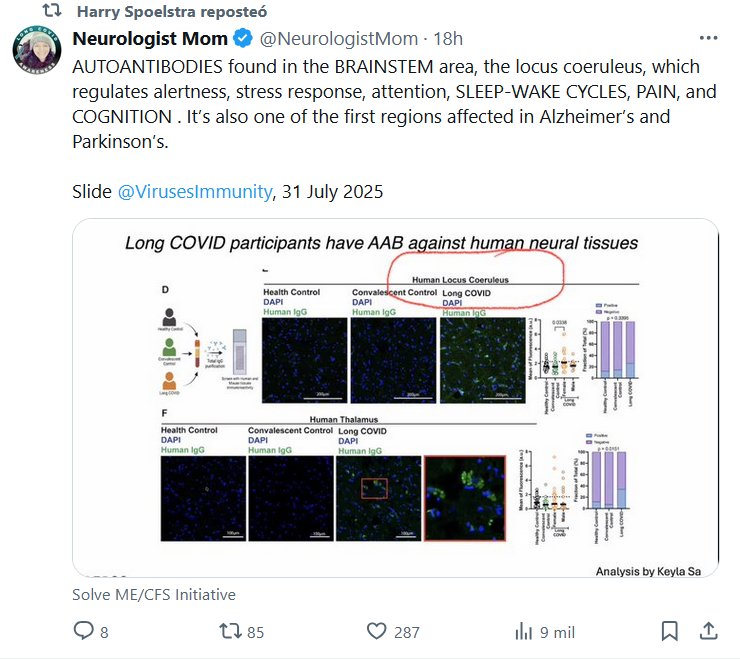740x660 pixels.
Task: Repost this tweet with the retweet icon
Action: click(229, 631)
